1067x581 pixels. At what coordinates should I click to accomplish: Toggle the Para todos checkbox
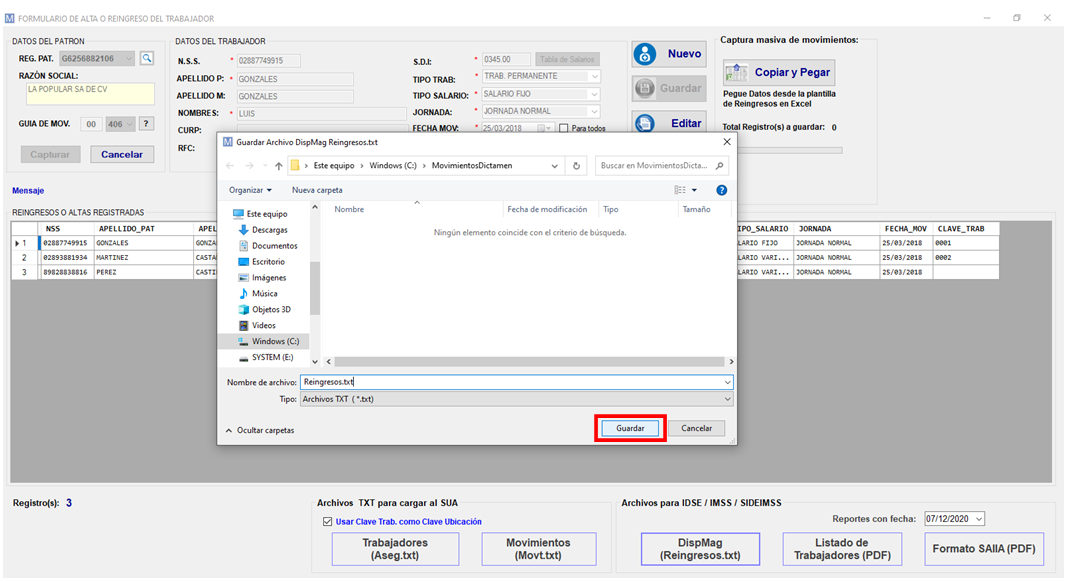click(563, 128)
